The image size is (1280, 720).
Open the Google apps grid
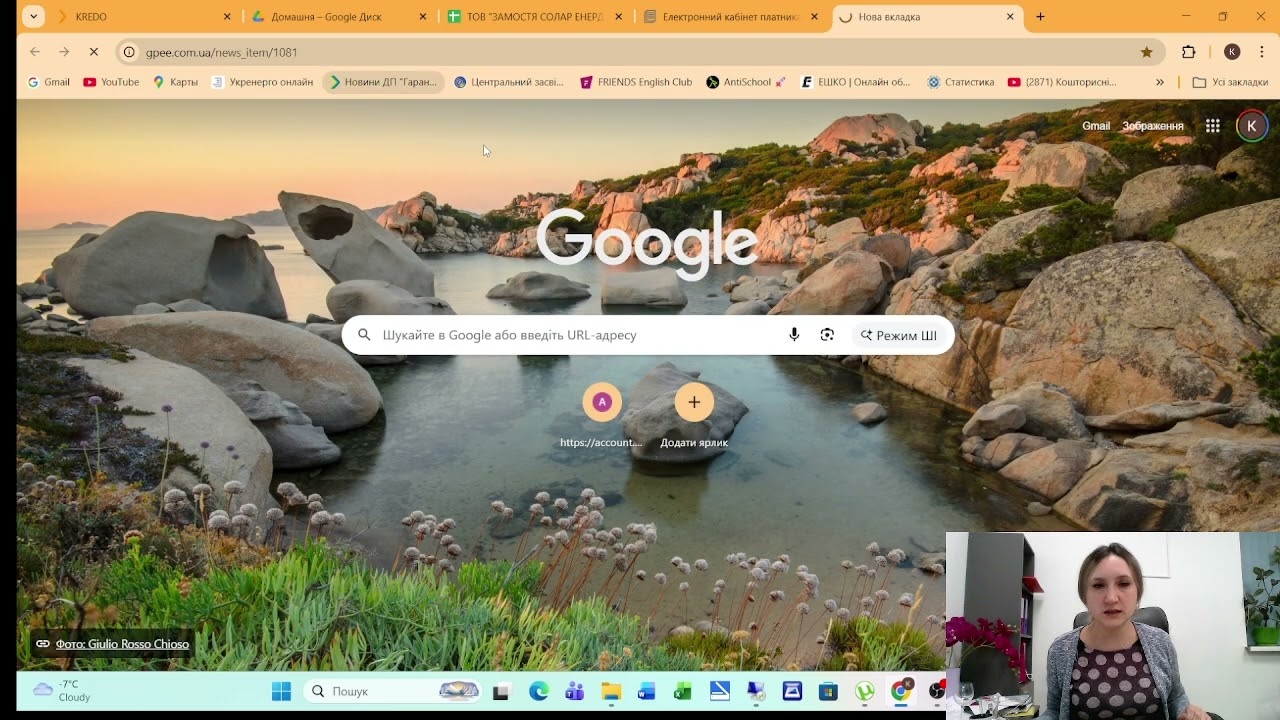point(1212,126)
